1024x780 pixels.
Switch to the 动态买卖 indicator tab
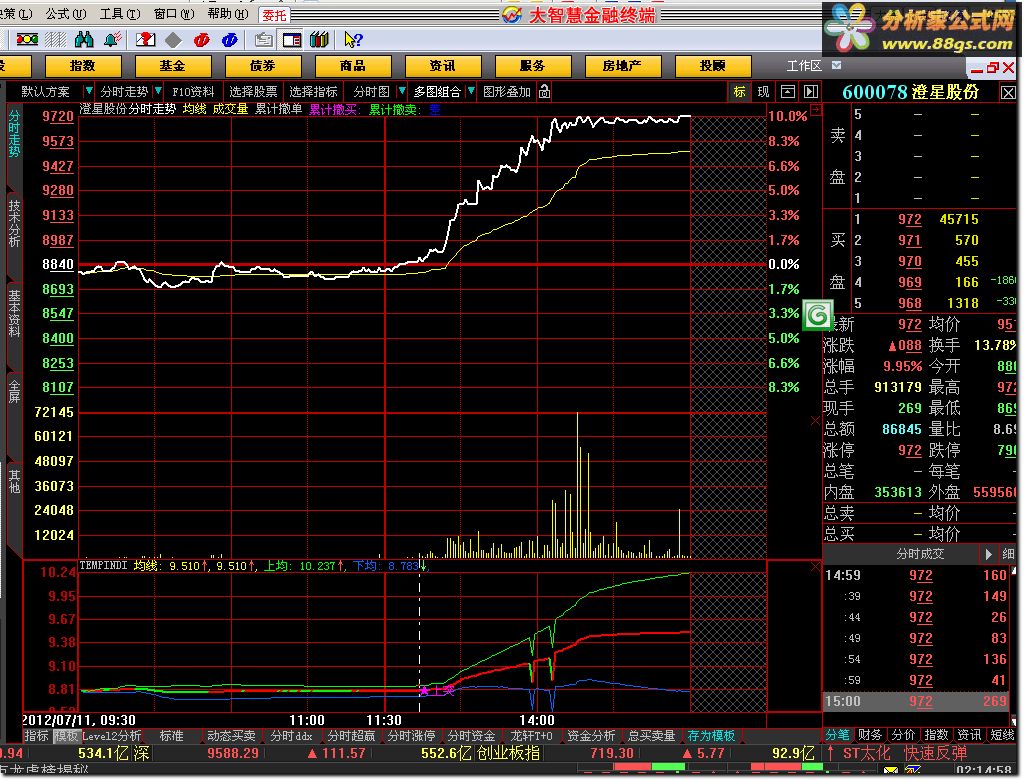click(x=232, y=736)
